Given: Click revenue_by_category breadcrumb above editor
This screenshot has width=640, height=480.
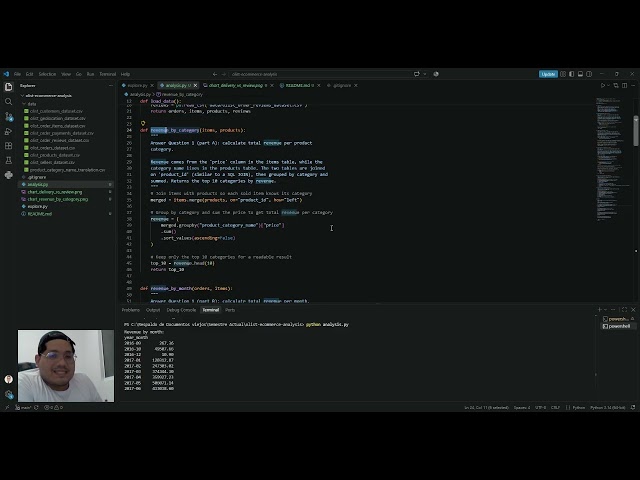Looking at the screenshot, I should point(180,94).
